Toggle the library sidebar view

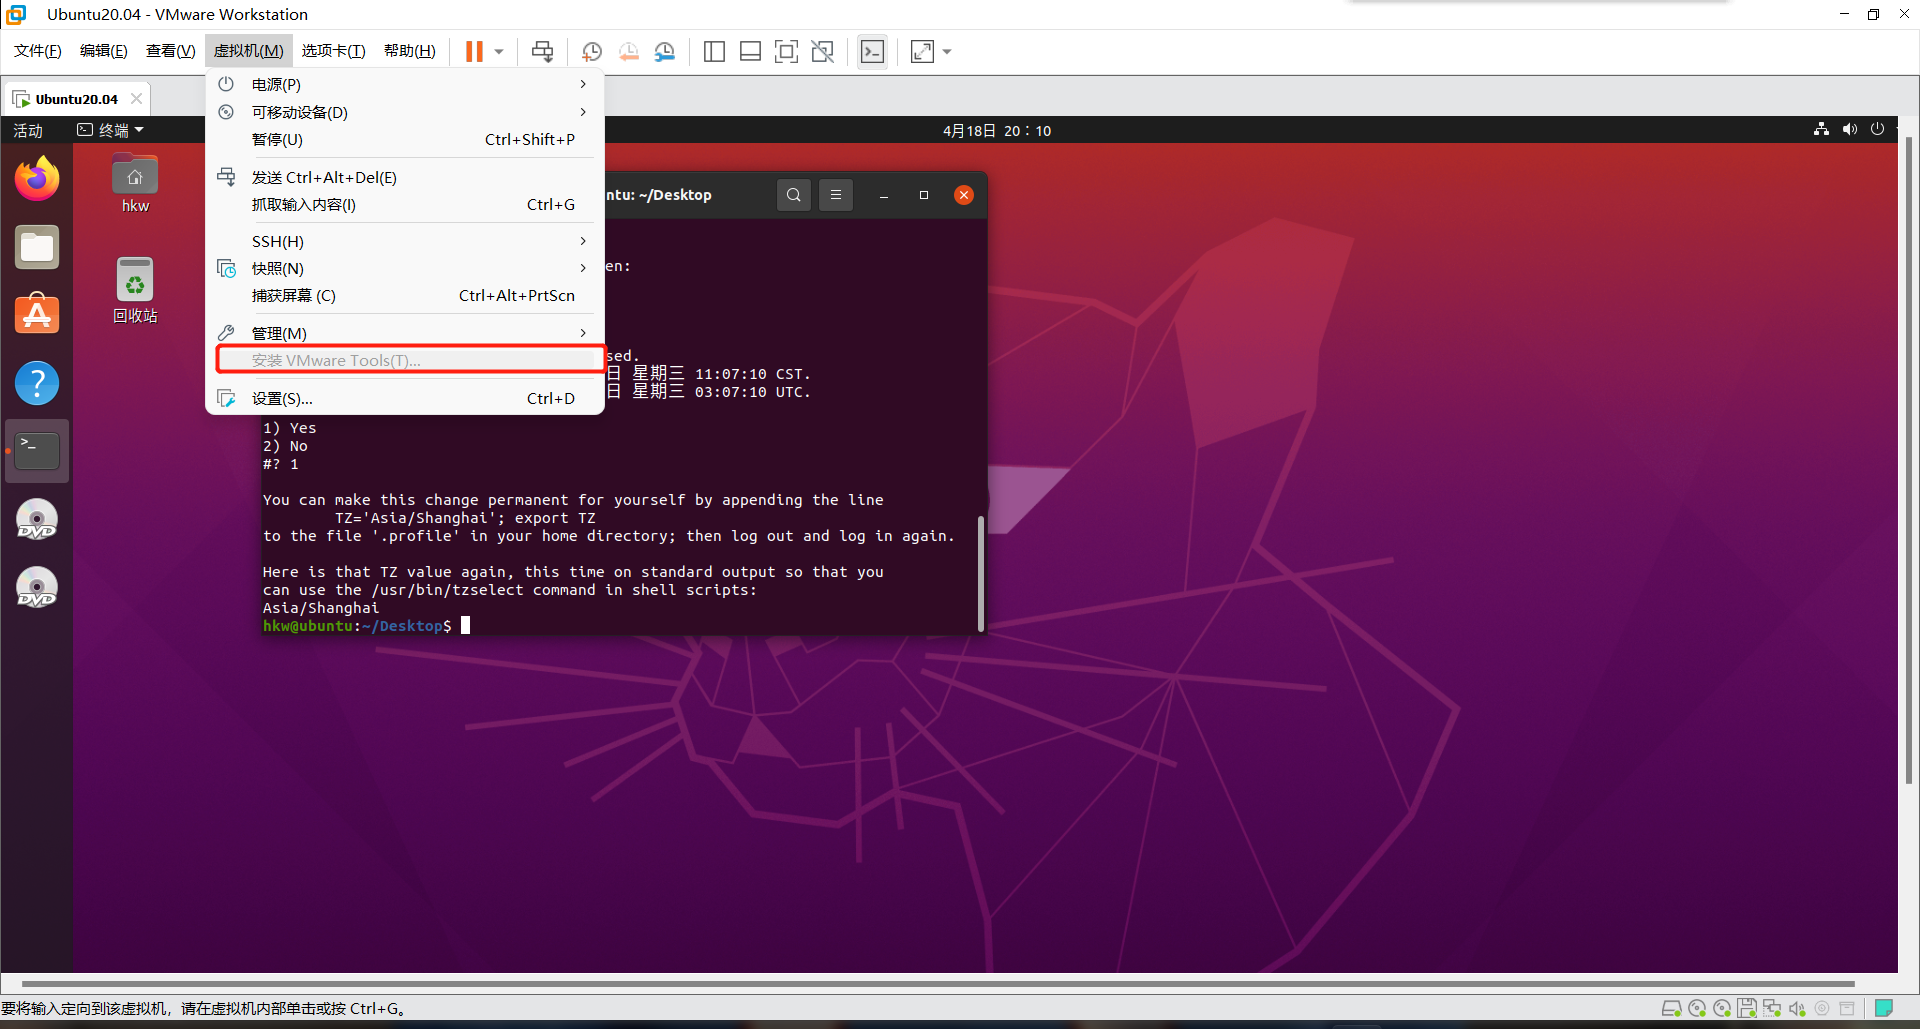click(714, 52)
